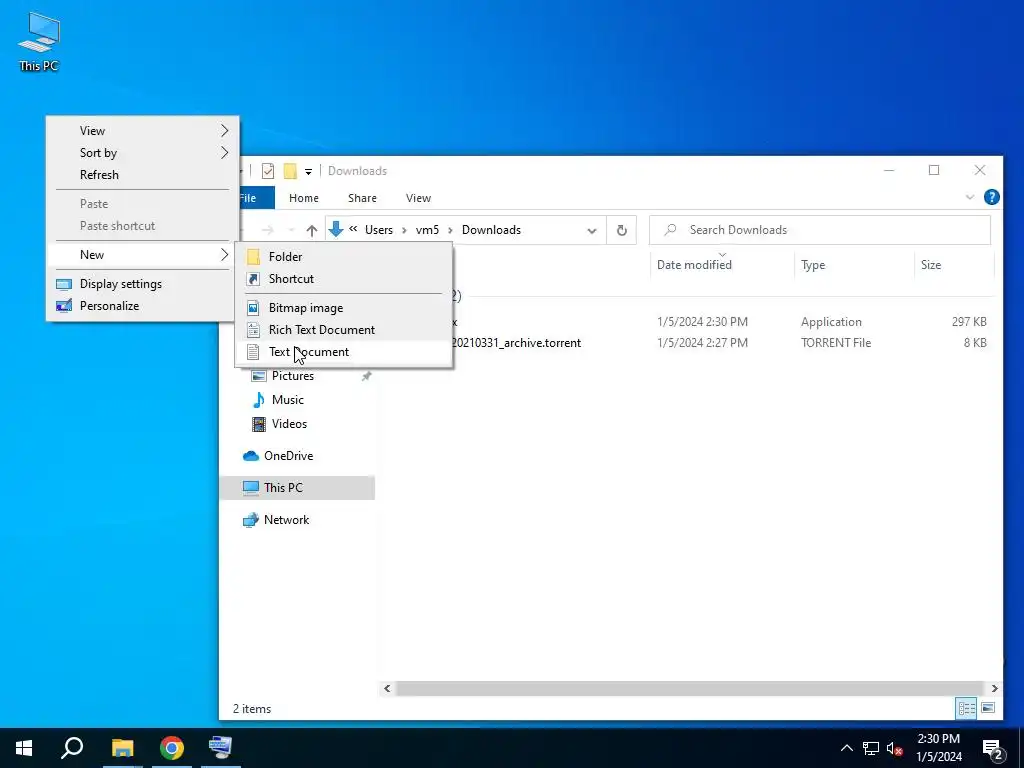
Task: Choose Shortcut in New submenu
Action: (344, 279)
